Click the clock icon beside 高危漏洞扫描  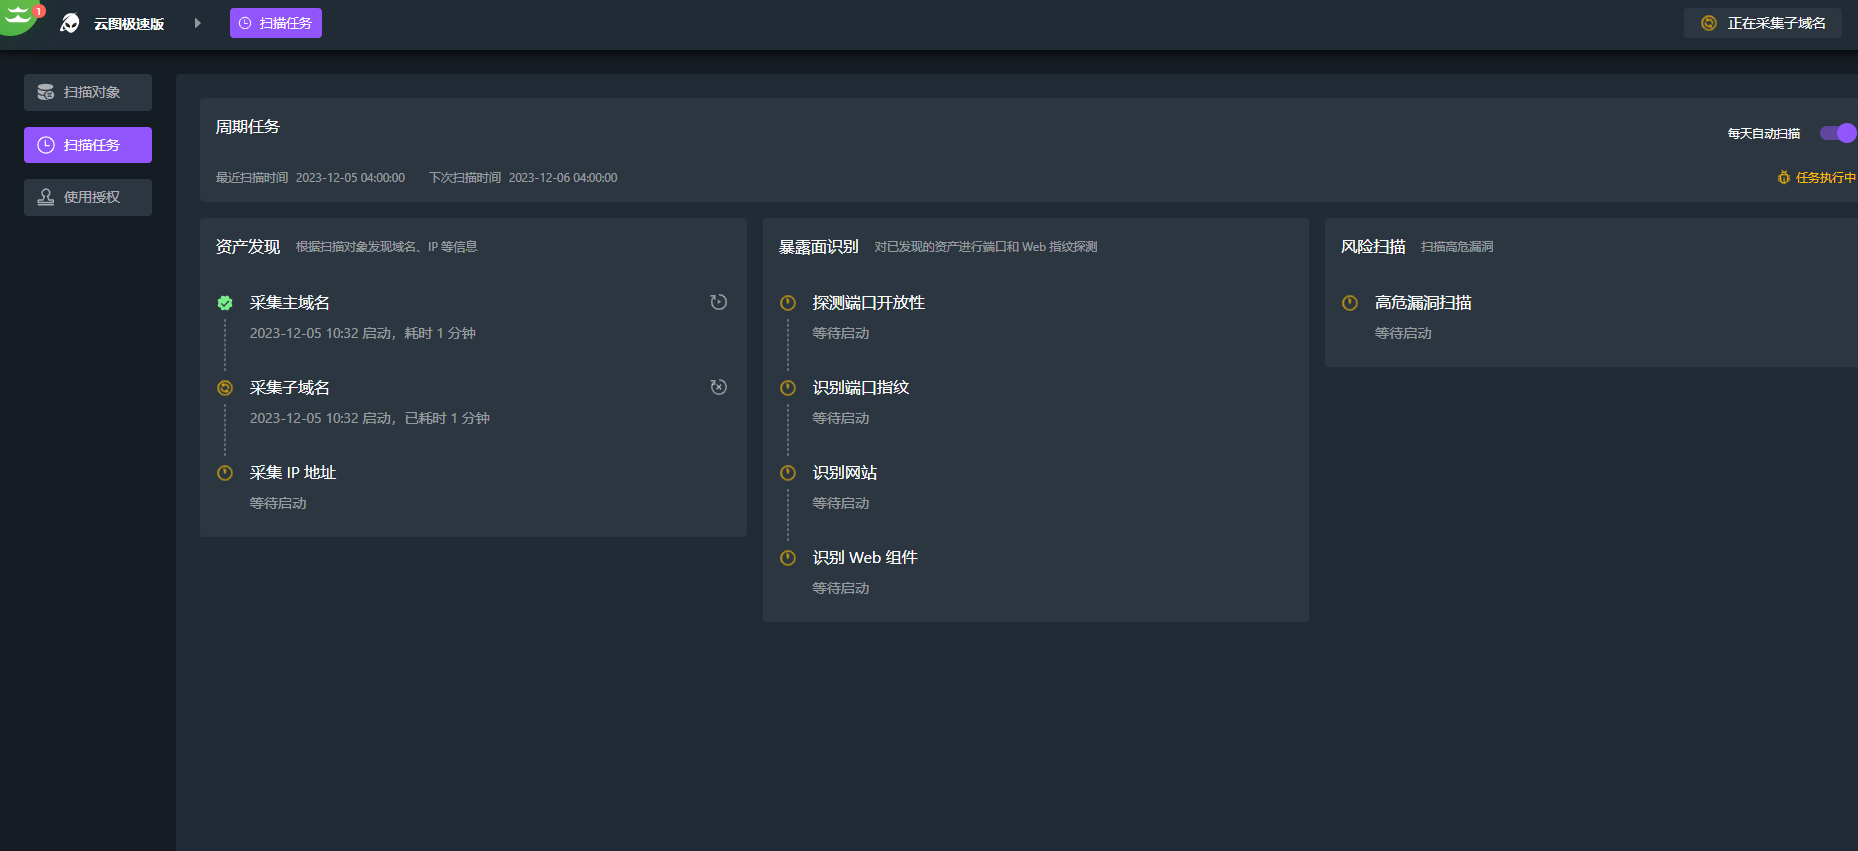pyautogui.click(x=1350, y=303)
